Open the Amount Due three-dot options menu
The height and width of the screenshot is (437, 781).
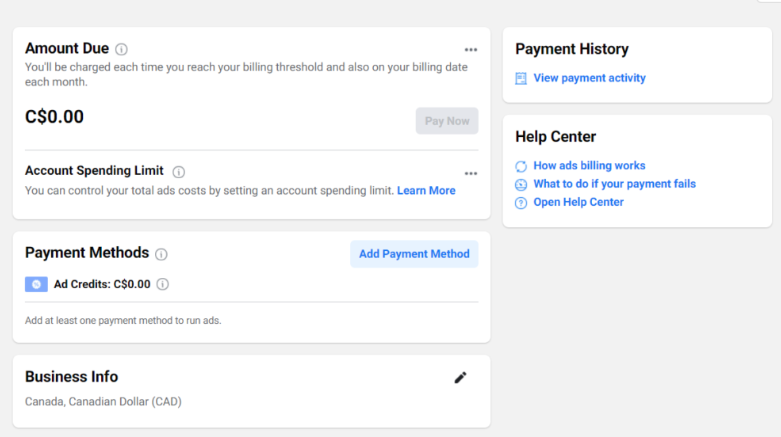[471, 50]
